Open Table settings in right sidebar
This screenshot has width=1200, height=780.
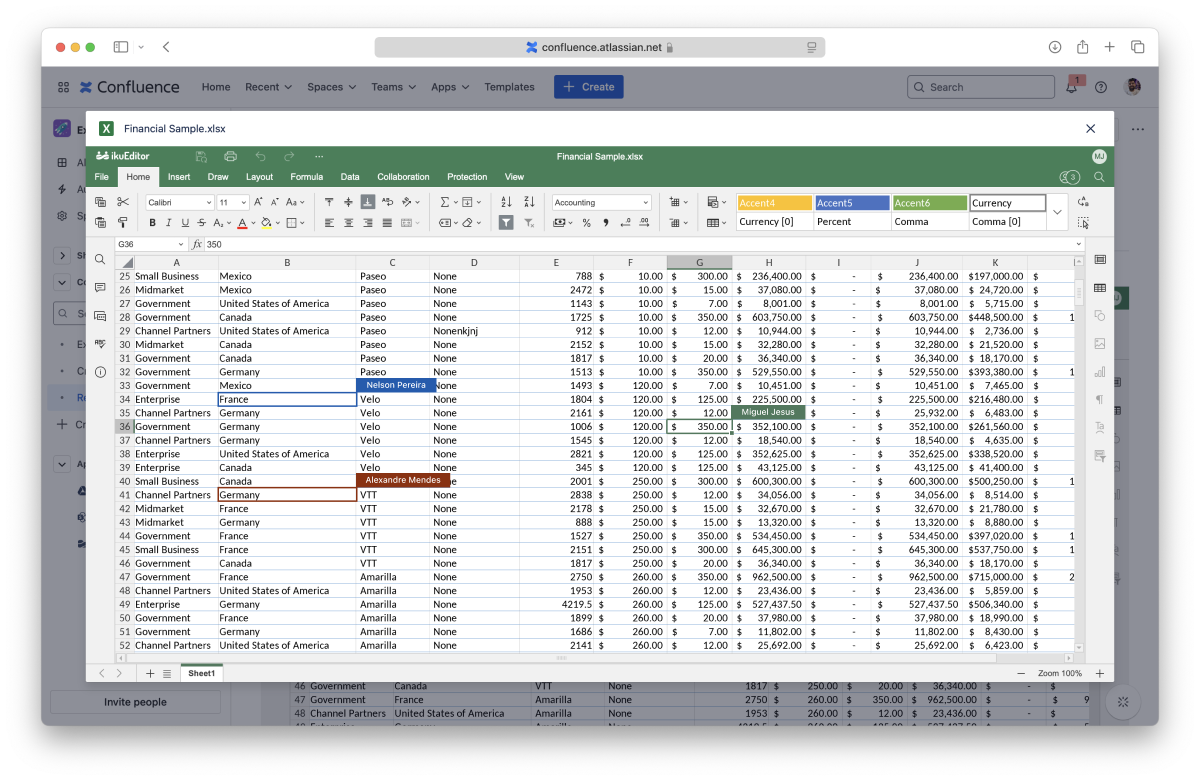[x=1100, y=288]
